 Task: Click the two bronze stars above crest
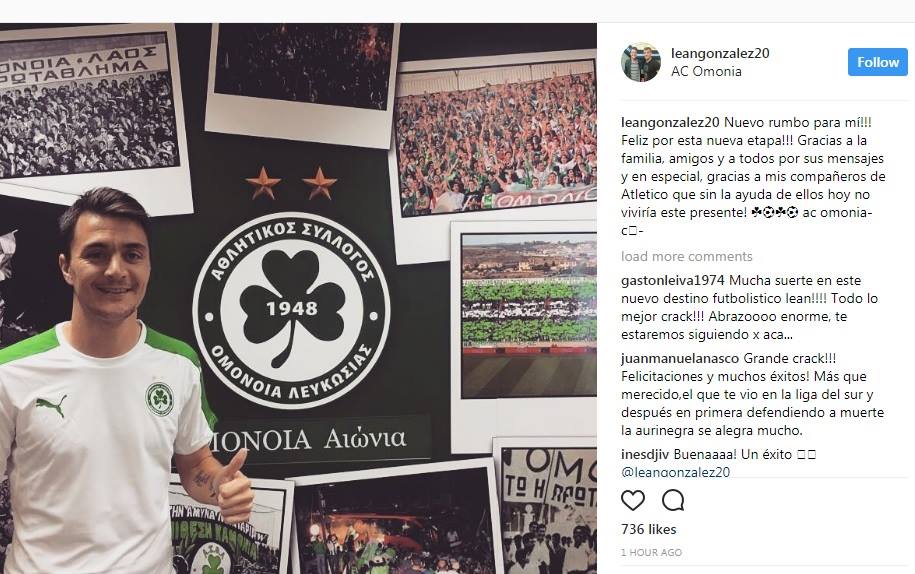(x=291, y=183)
